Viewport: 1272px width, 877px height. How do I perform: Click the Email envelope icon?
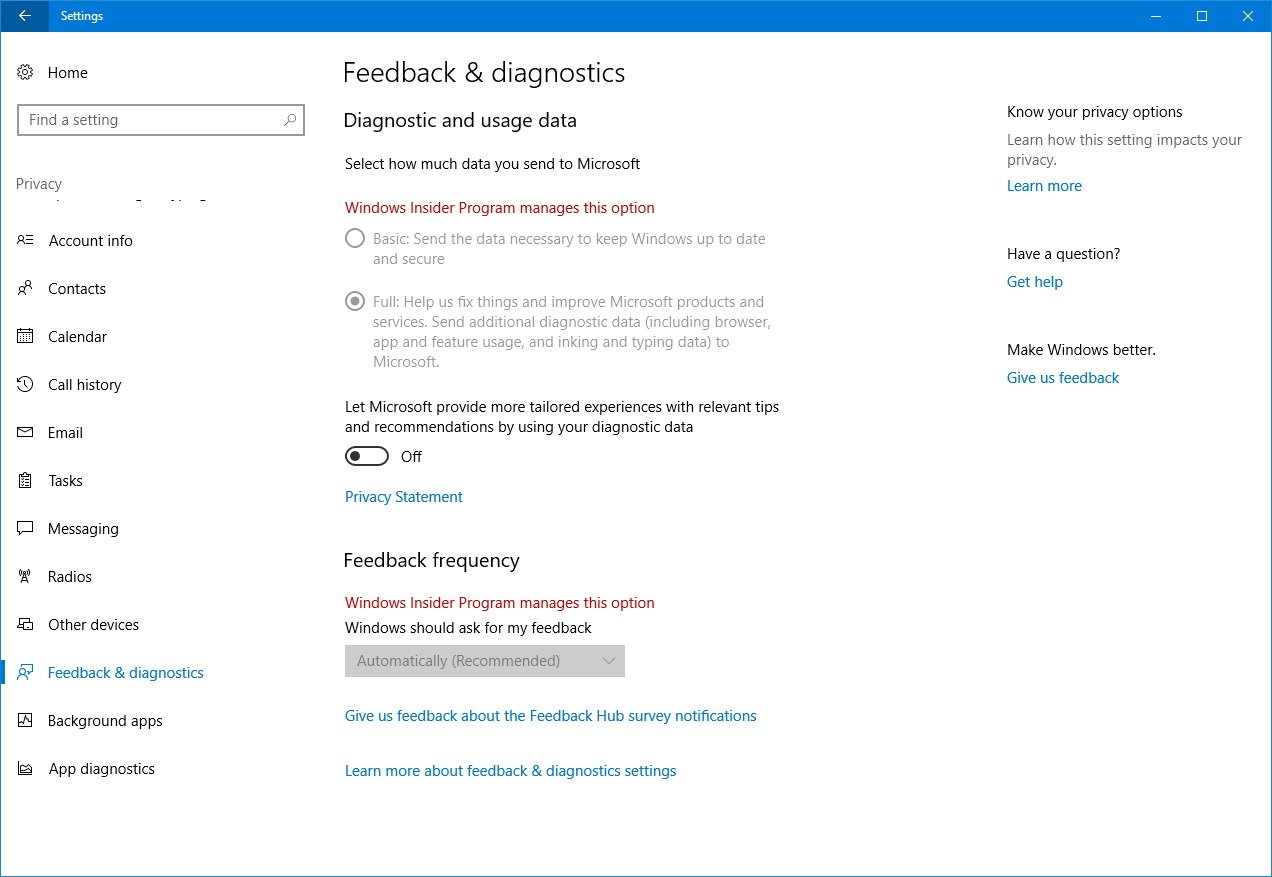(x=26, y=432)
